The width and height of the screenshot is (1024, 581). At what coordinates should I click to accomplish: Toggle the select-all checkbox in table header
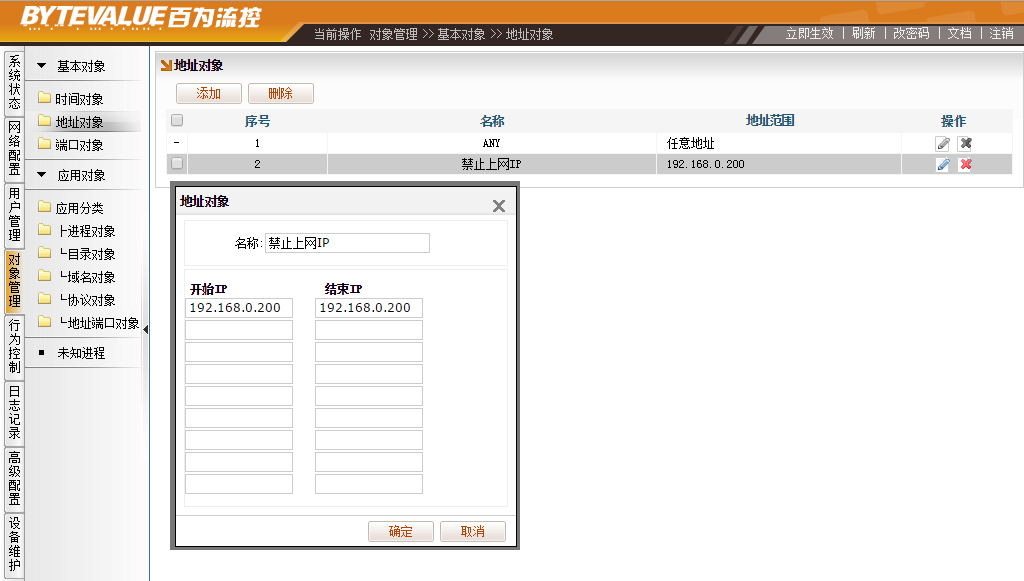tap(177, 120)
